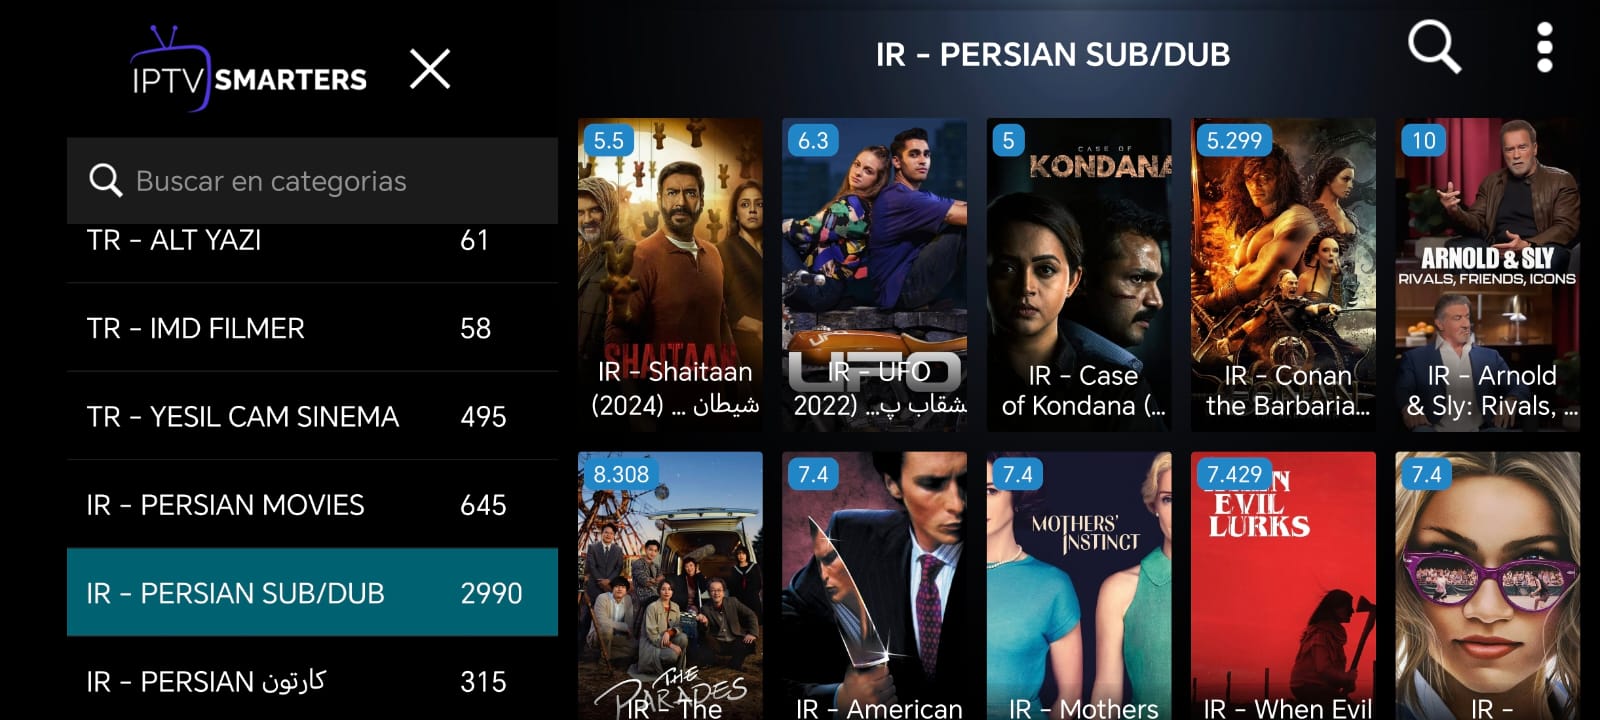
Task: Close the category sidebar with X
Action: (x=430, y=69)
